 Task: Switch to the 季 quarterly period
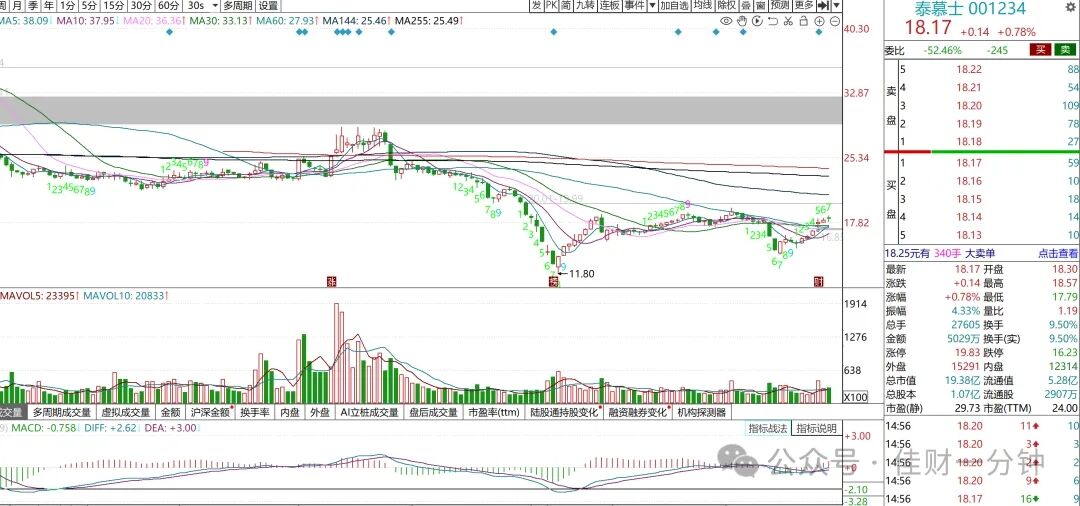[x=32, y=6]
